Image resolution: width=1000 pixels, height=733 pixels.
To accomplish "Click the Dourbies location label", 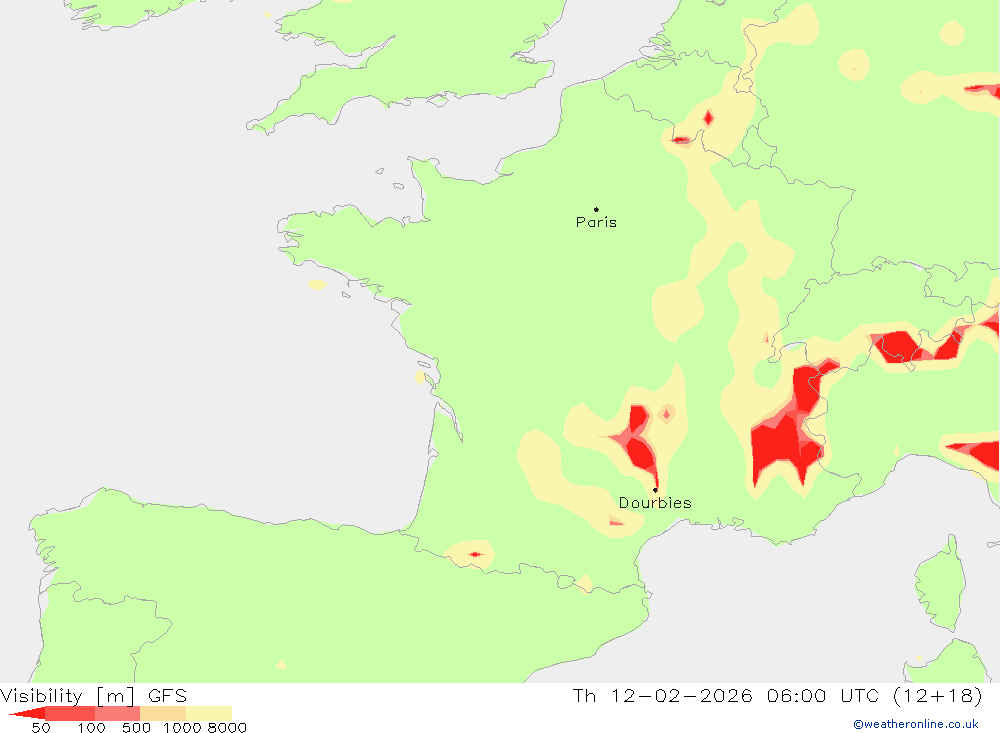I will click(x=655, y=503).
